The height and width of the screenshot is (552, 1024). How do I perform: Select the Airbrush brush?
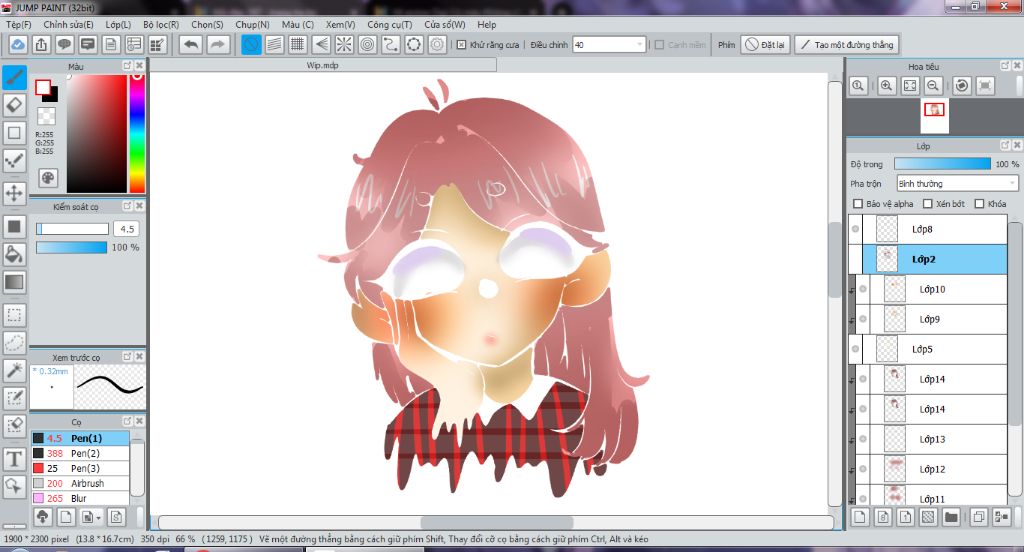point(80,483)
